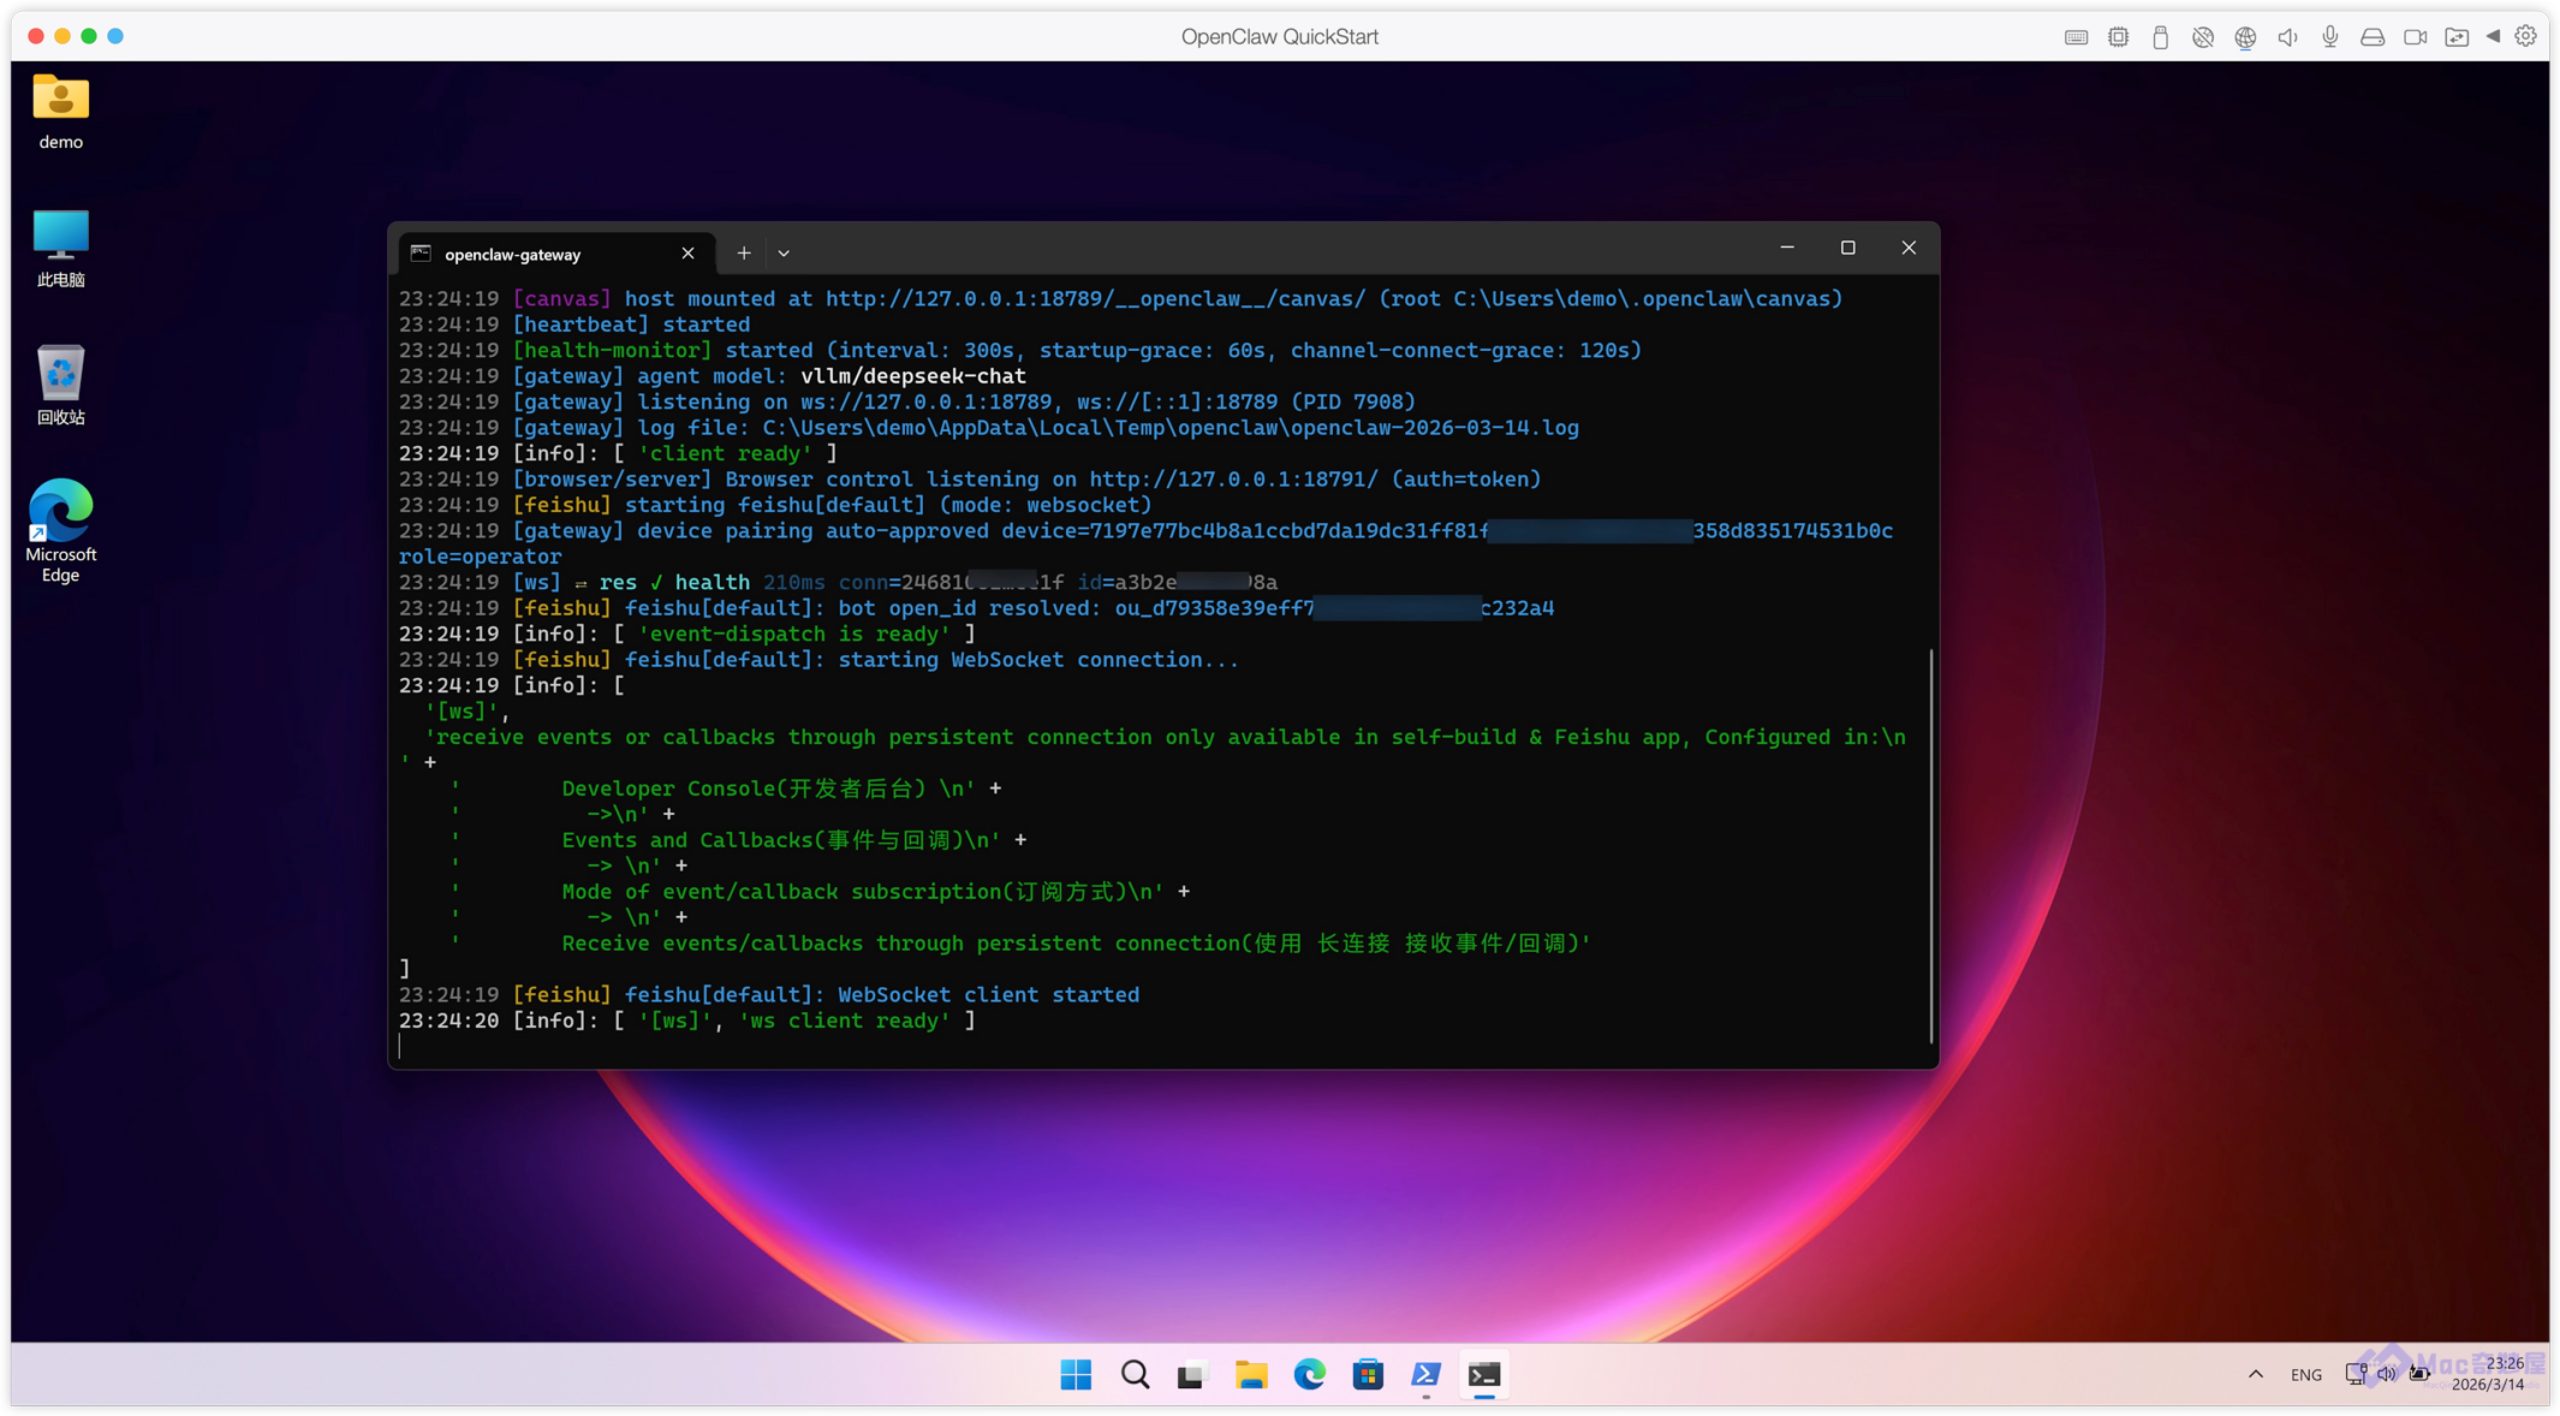The height and width of the screenshot is (1416, 2560).
Task: Click the Microsoft Store taskbar icon
Action: (1367, 1374)
